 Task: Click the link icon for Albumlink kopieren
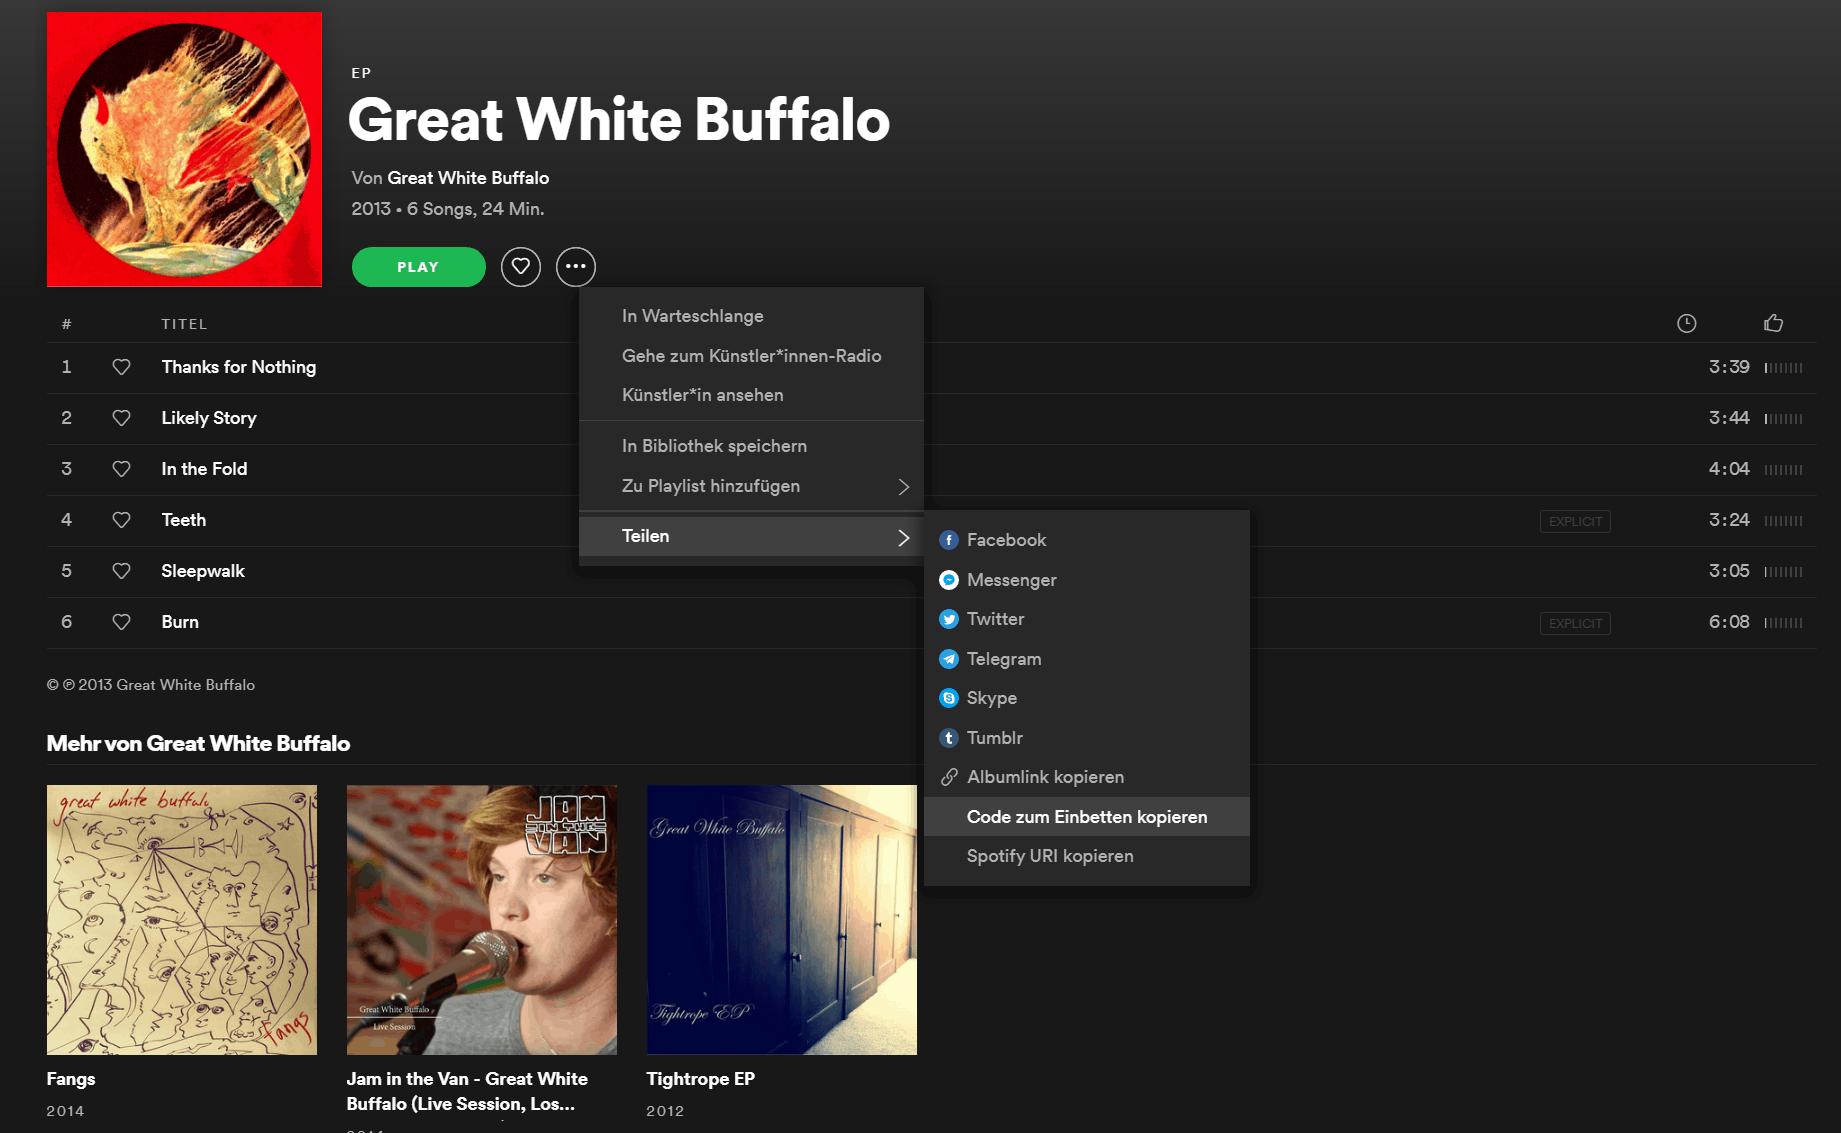click(949, 777)
